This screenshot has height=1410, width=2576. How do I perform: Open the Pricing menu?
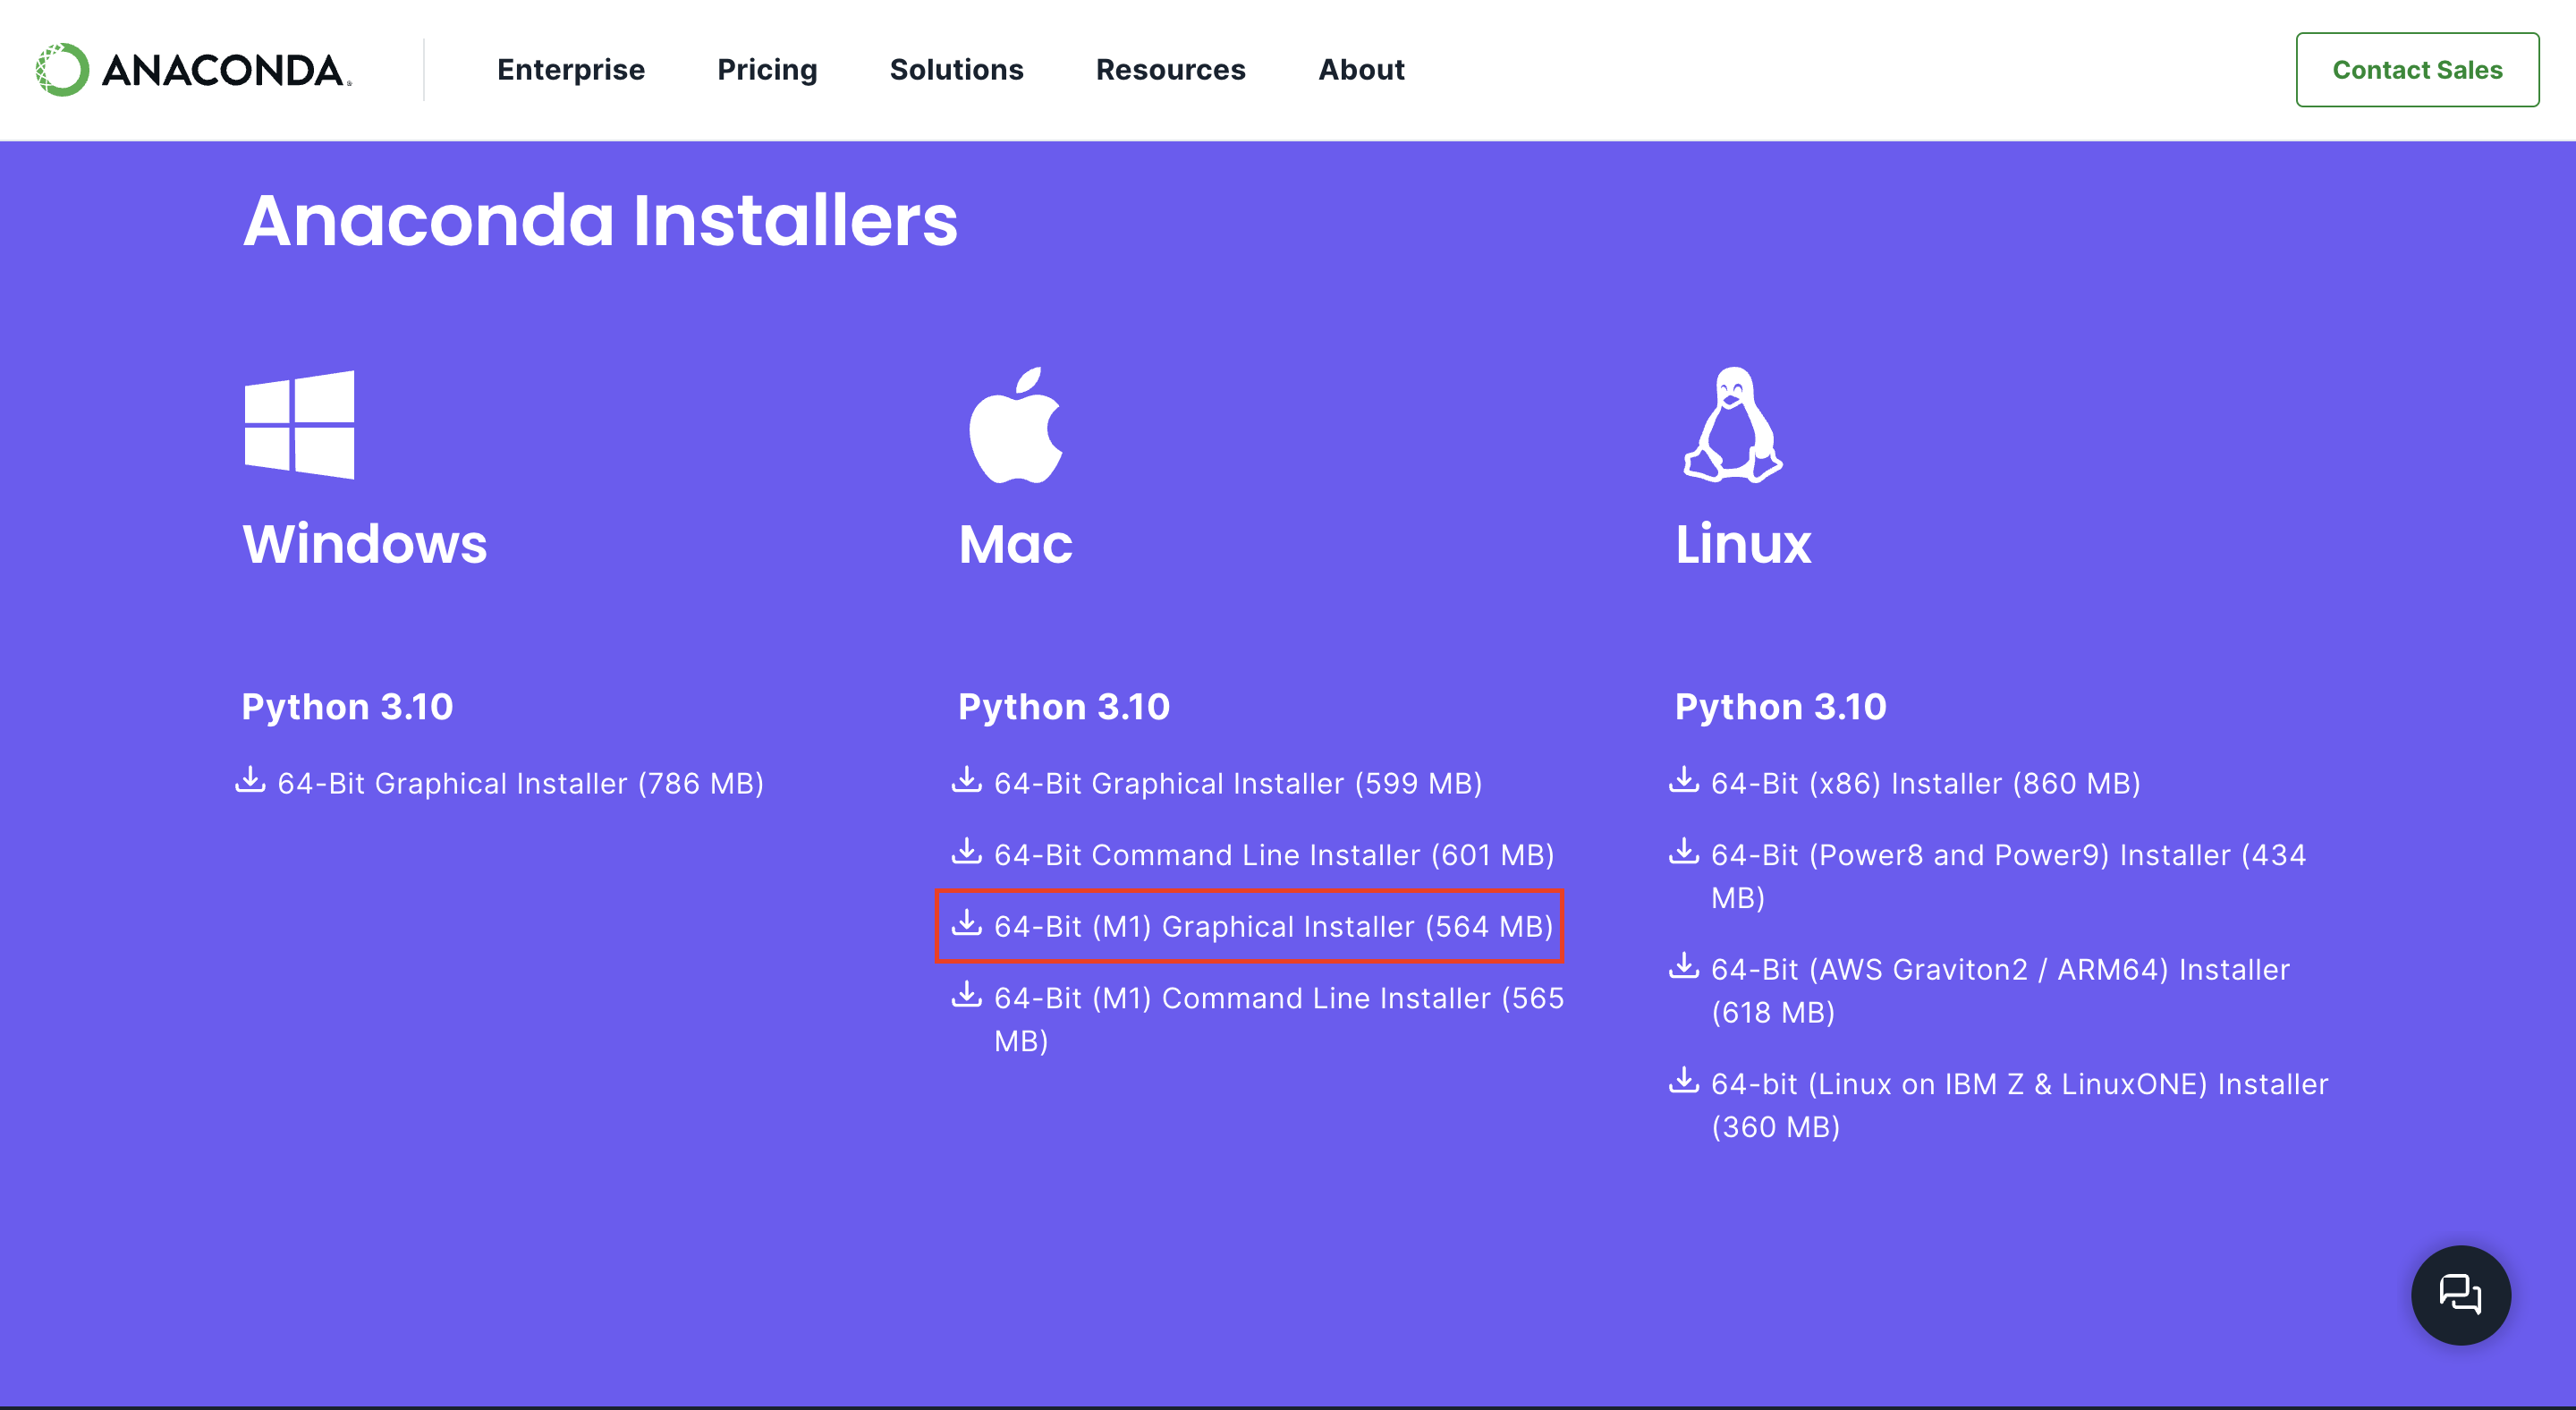click(x=767, y=69)
